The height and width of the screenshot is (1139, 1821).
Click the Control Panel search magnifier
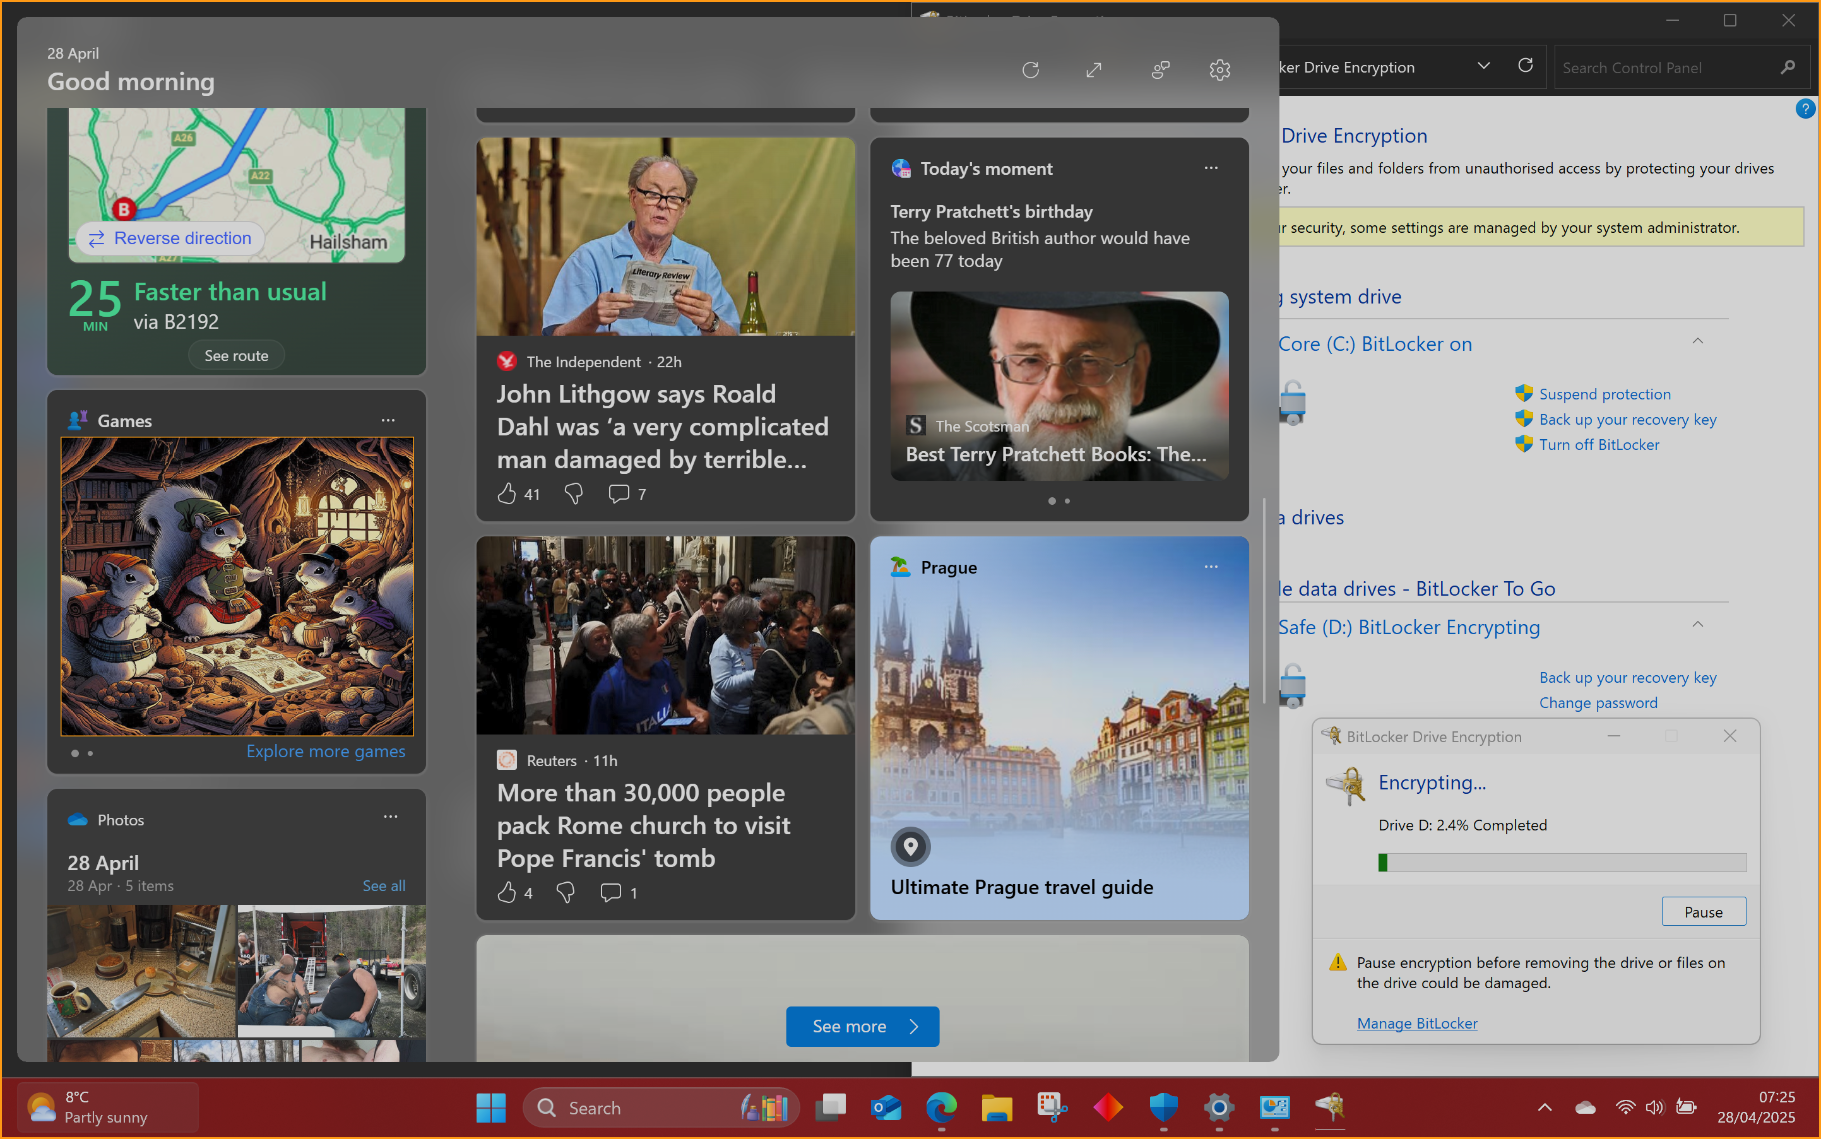point(1788,67)
